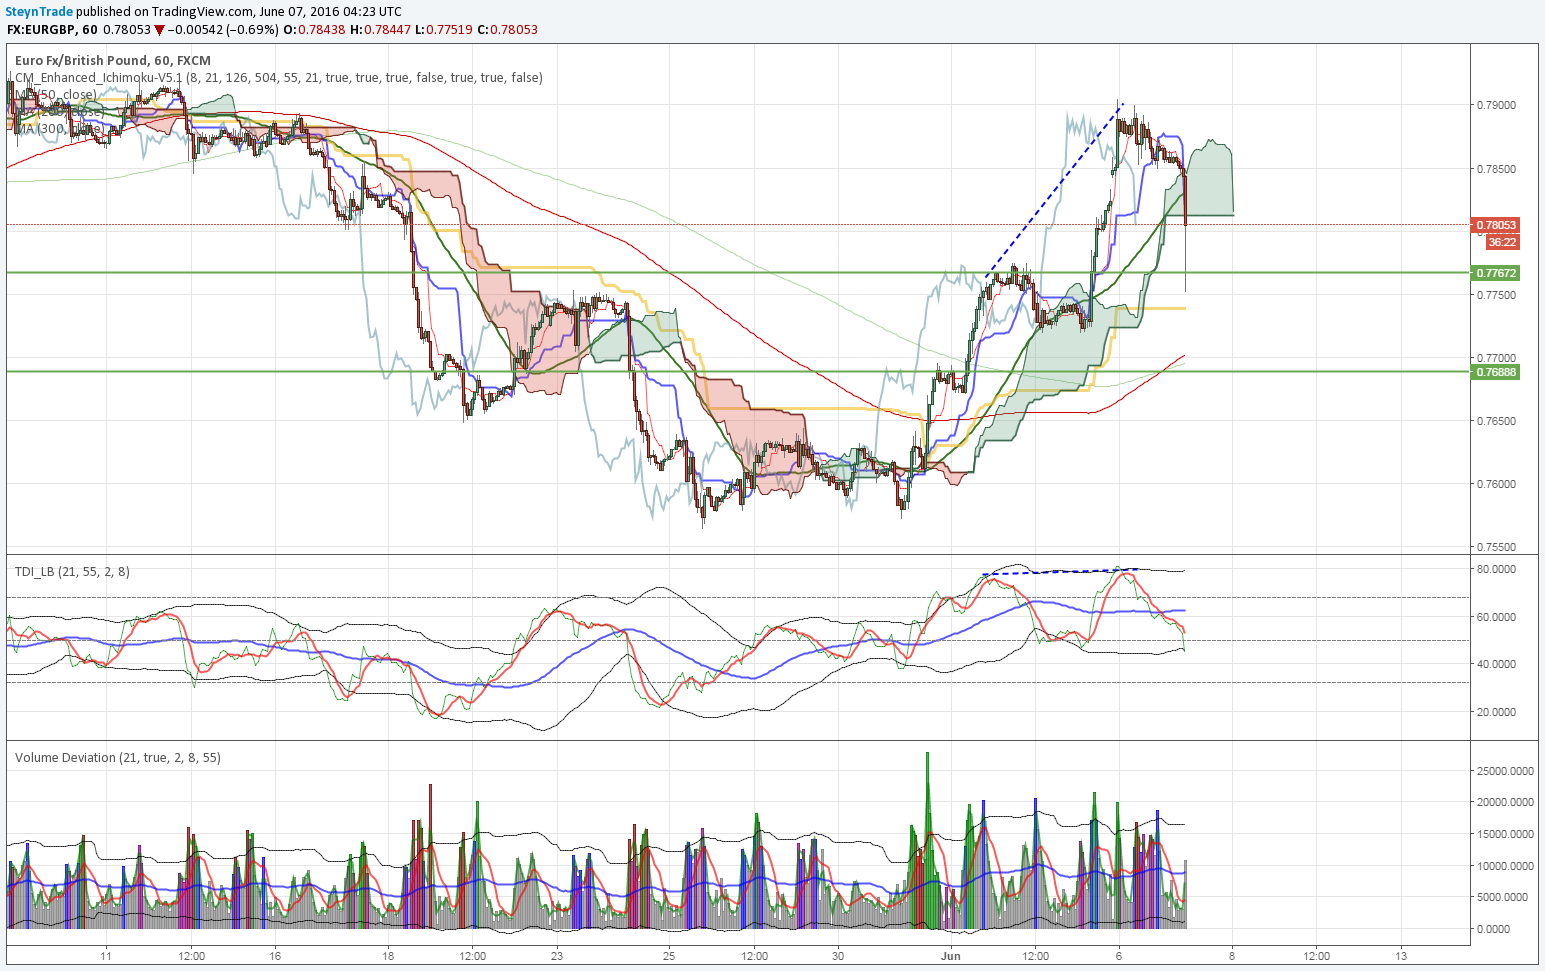The width and height of the screenshot is (1545, 971).
Task: Click the 0.76500 price axis label
Action: 1496,421
